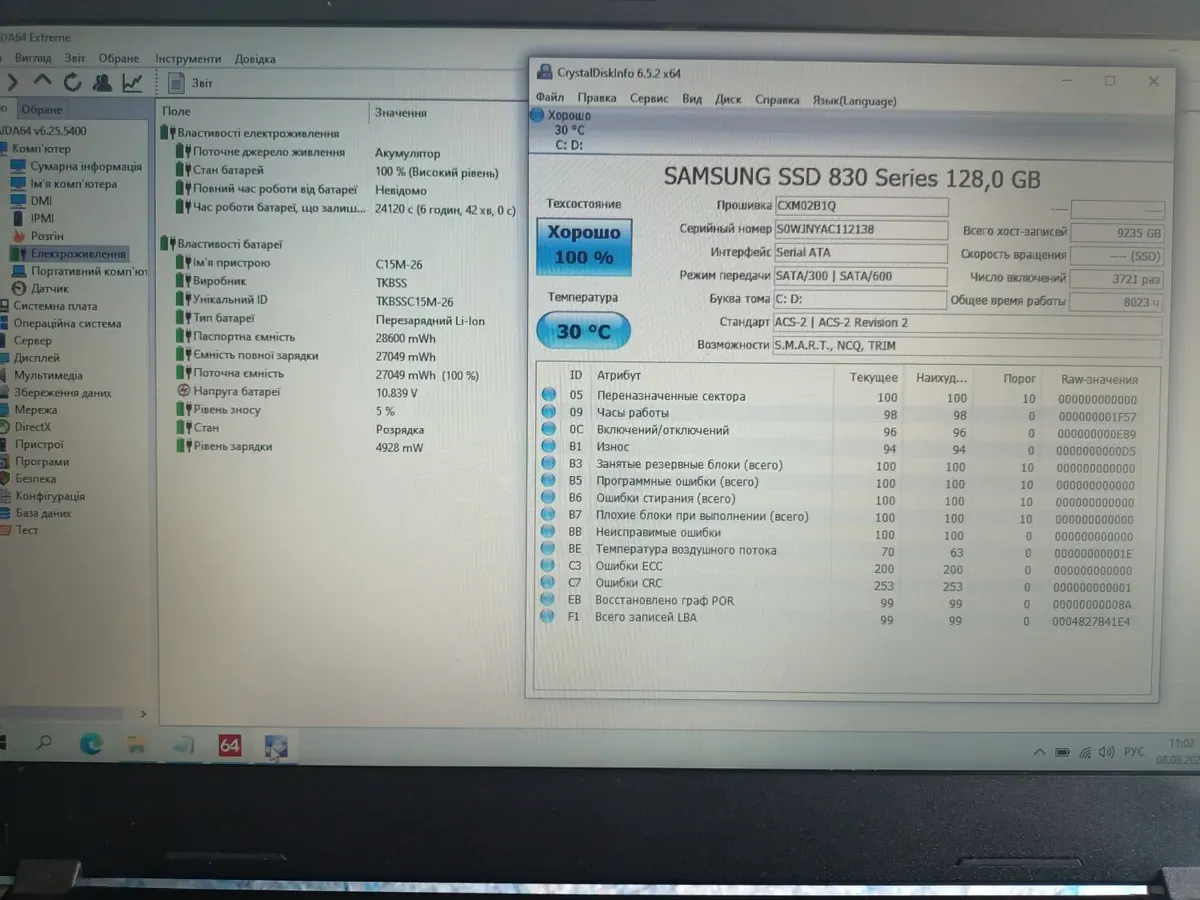Open the Інструменти menu in AIDA64
Viewport: 1200px width, 900px height.
188,59
